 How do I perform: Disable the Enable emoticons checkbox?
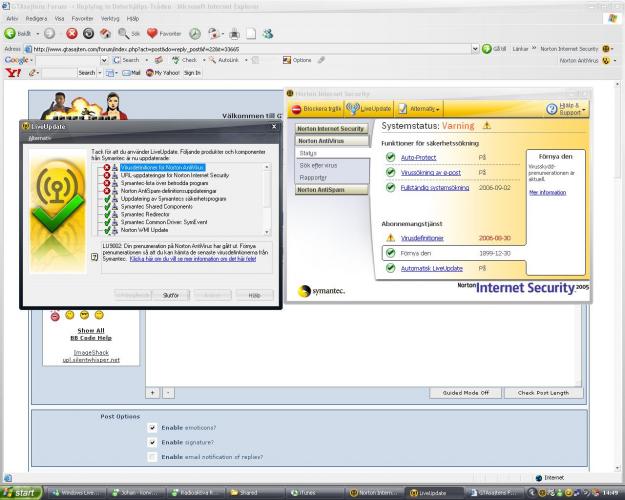point(152,427)
